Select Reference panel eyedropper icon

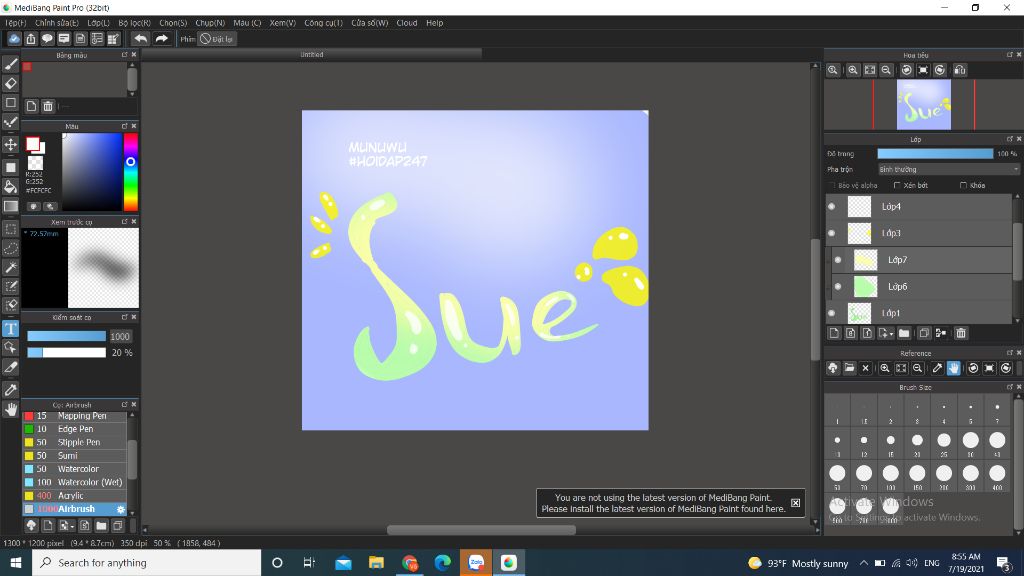pos(937,368)
